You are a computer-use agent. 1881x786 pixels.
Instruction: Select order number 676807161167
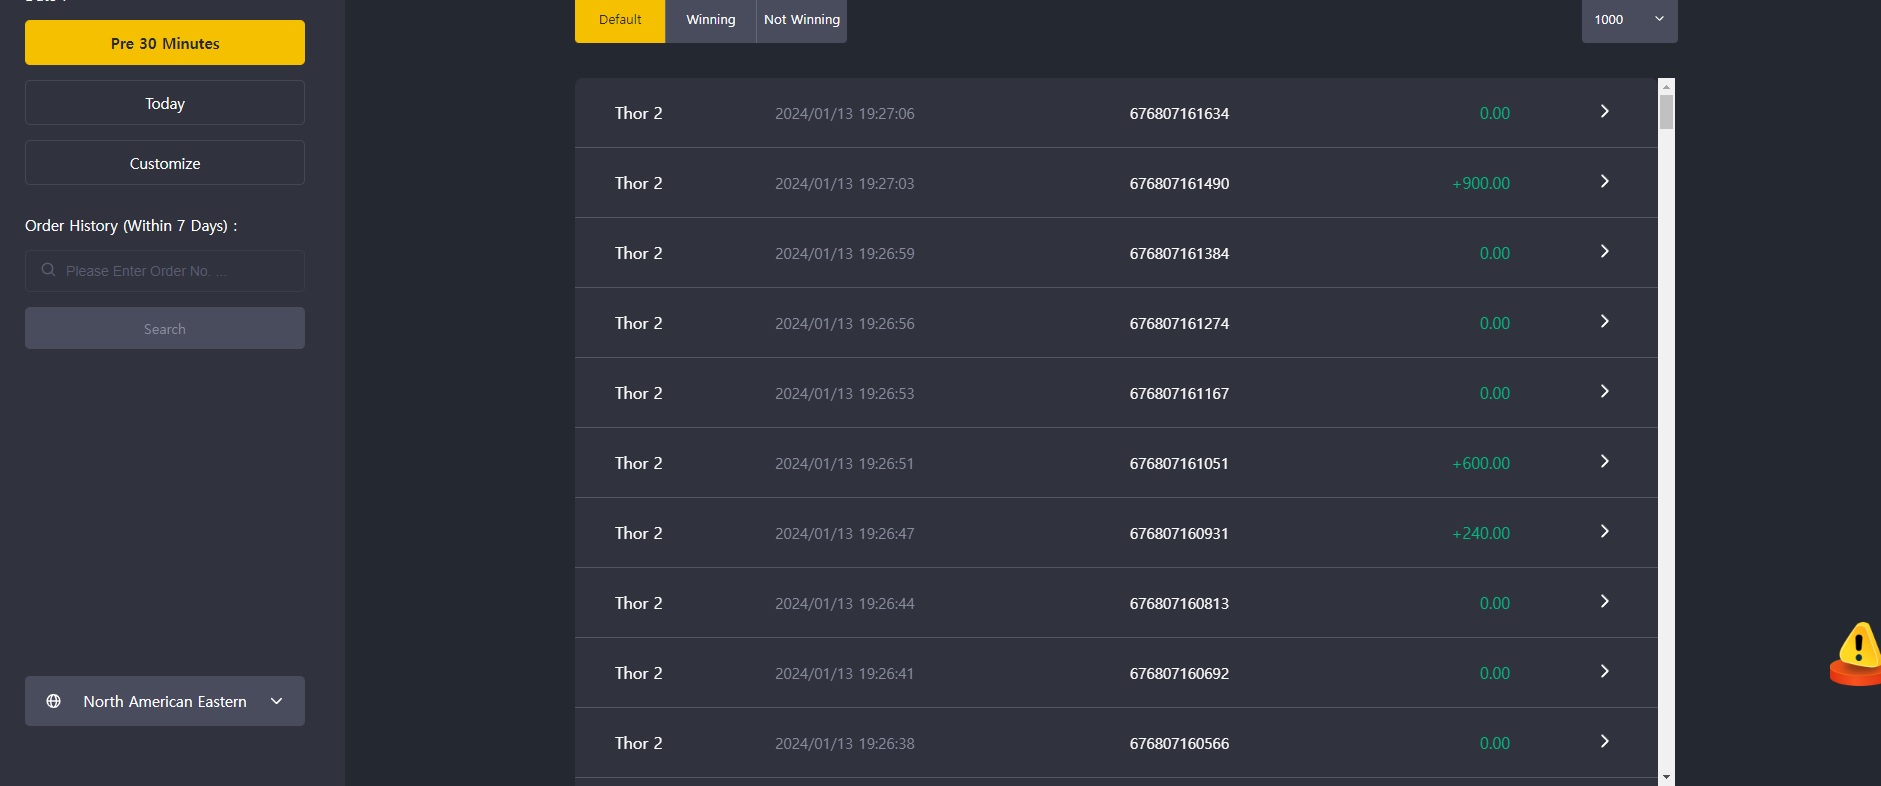tap(1179, 394)
